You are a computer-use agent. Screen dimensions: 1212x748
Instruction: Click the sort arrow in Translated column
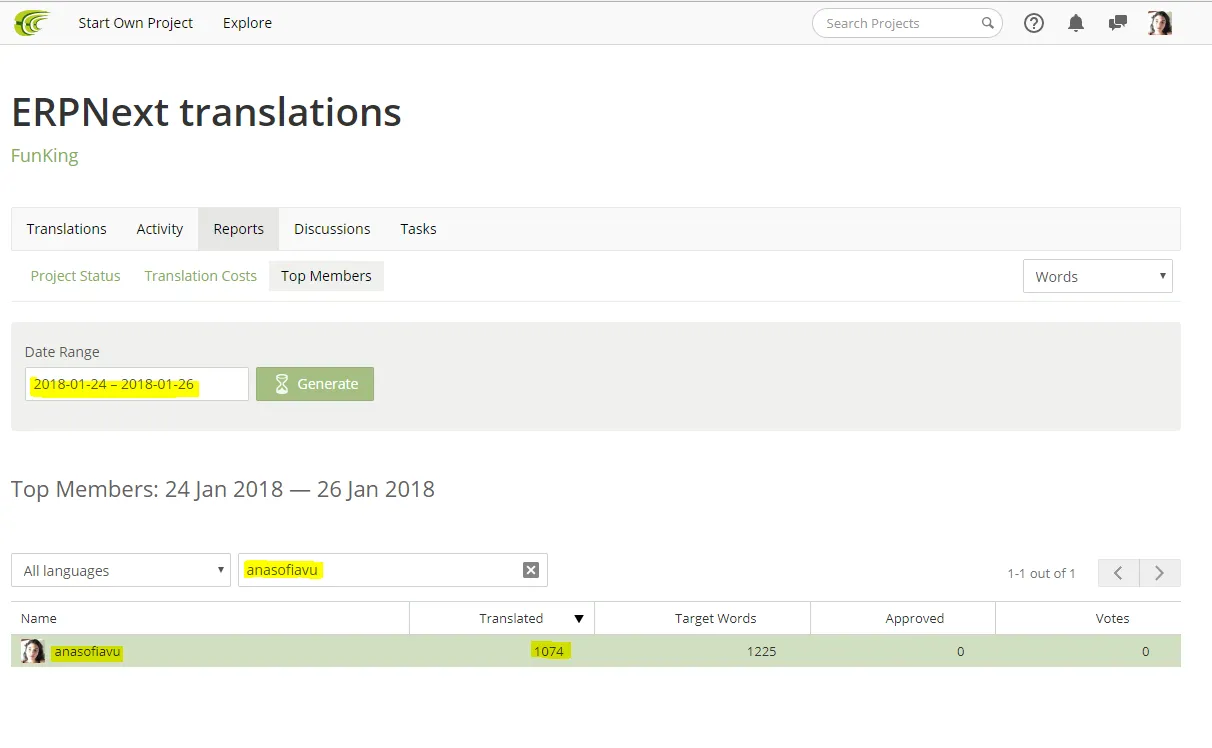coord(578,619)
